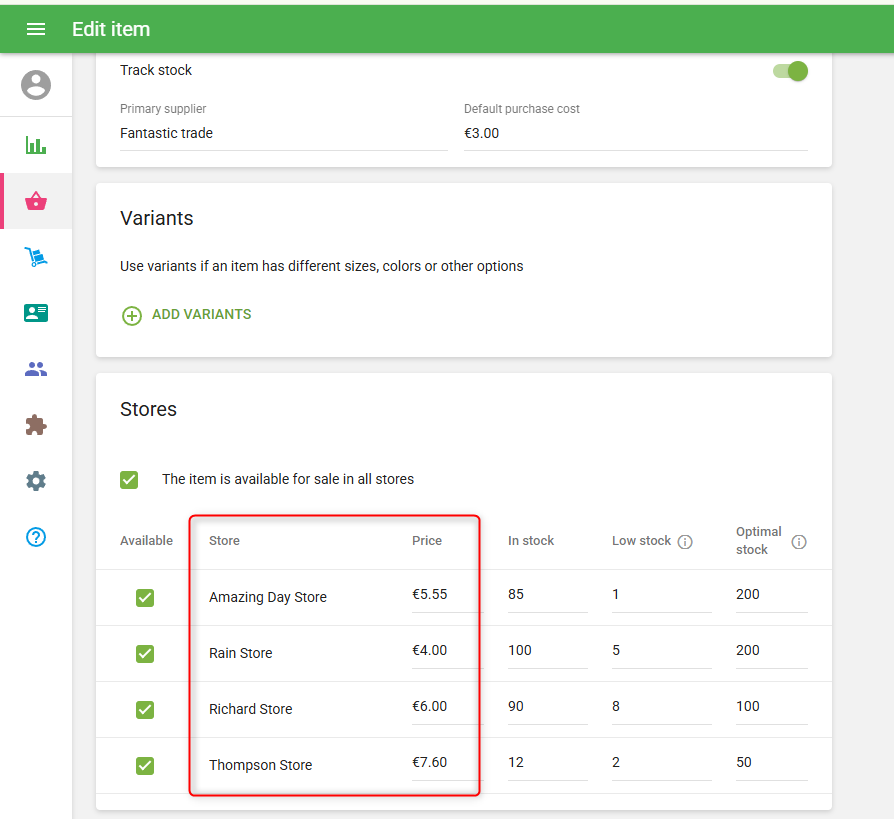The width and height of the screenshot is (894, 819).
Task: Show the Low stock info tooltip icon
Action: tap(685, 541)
